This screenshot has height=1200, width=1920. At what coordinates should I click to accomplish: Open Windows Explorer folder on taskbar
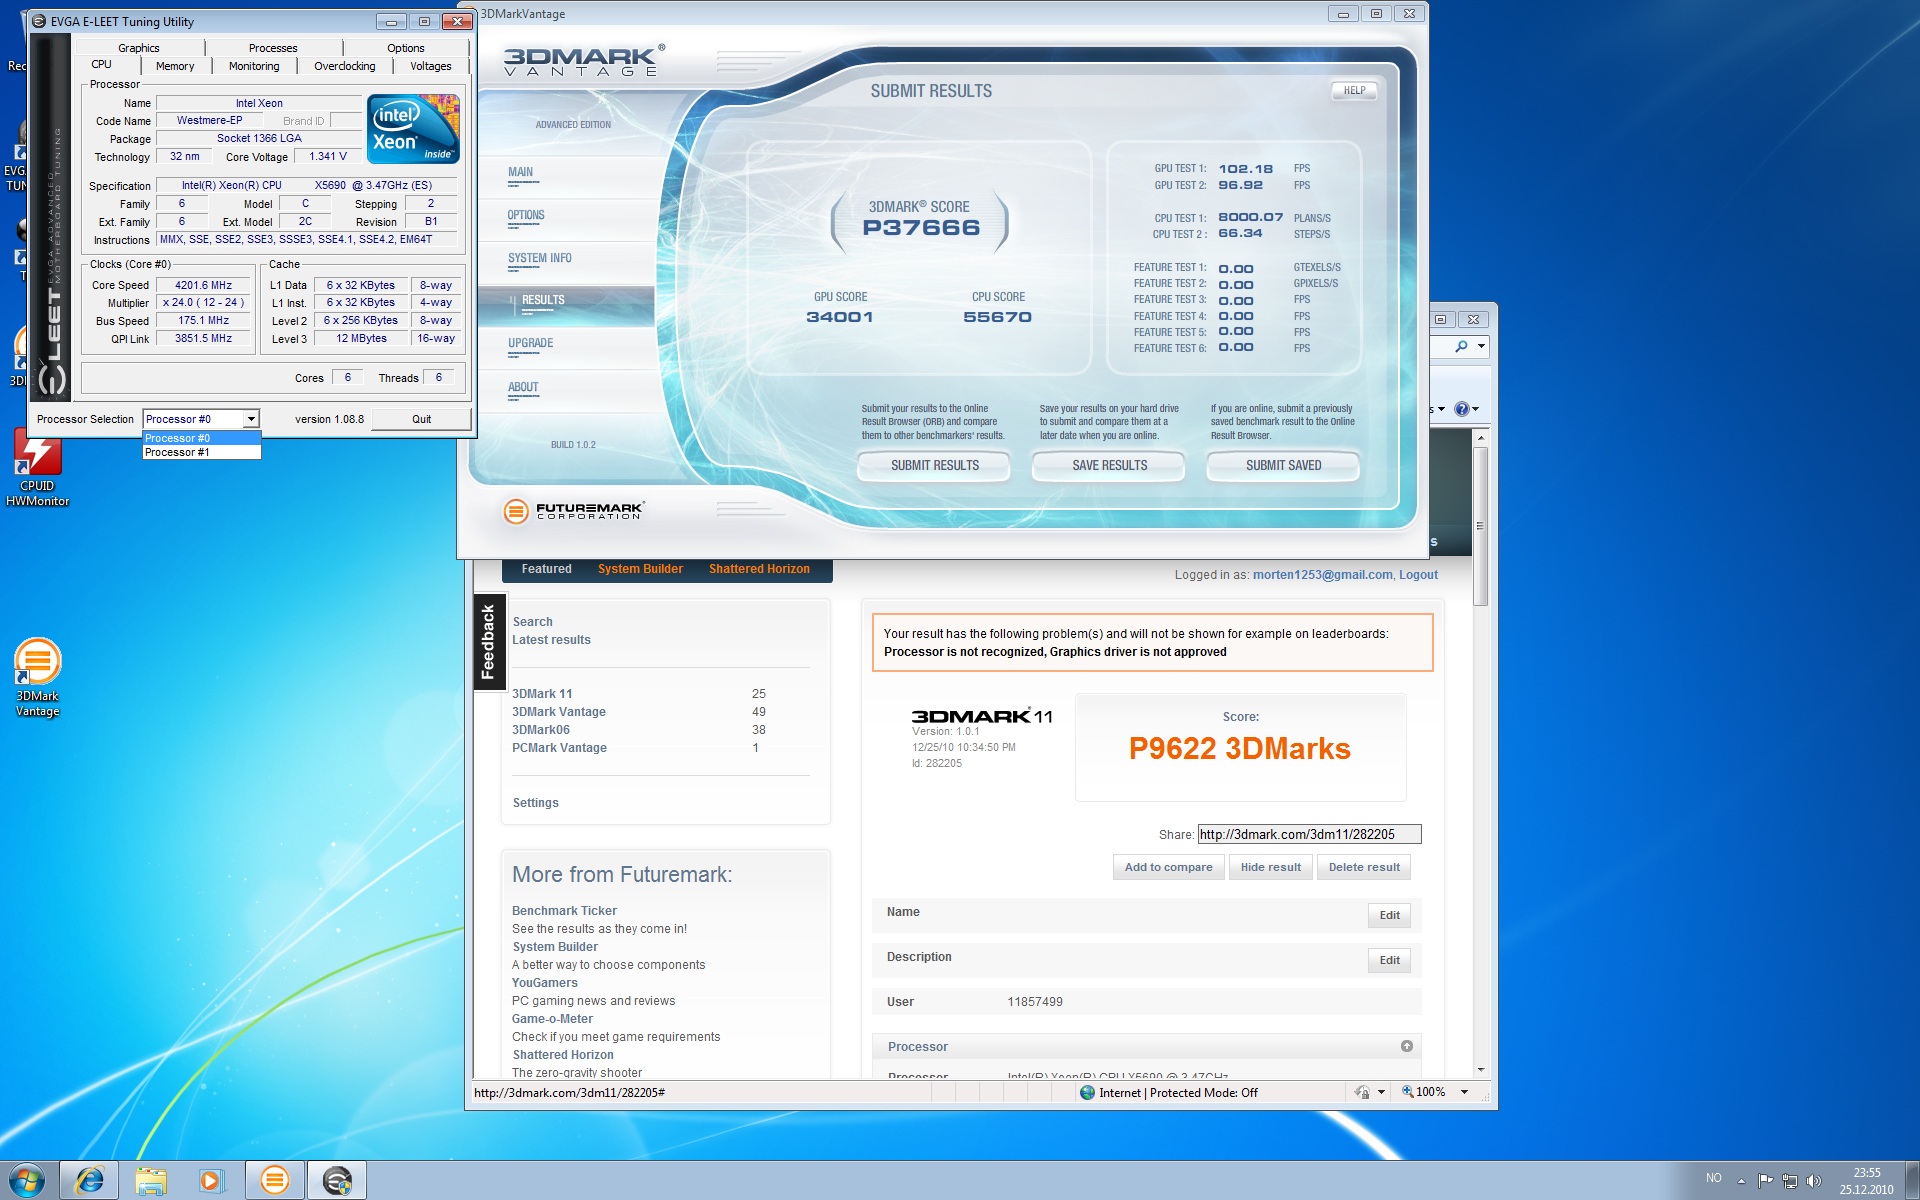click(x=151, y=1181)
